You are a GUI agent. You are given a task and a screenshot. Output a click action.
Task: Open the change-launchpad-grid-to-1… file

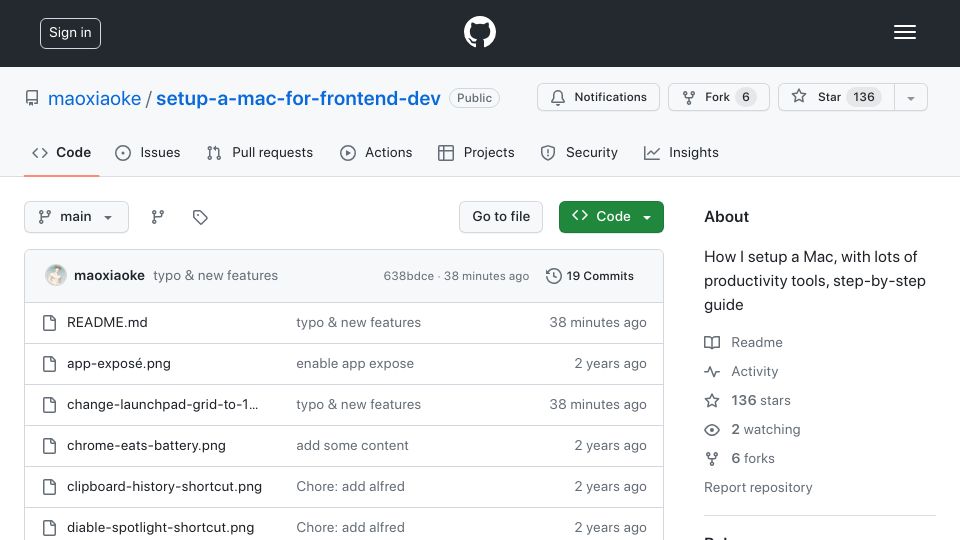(162, 405)
